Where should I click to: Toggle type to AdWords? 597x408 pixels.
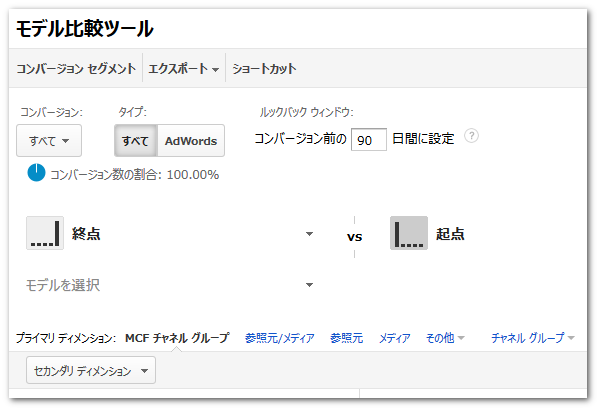191,140
